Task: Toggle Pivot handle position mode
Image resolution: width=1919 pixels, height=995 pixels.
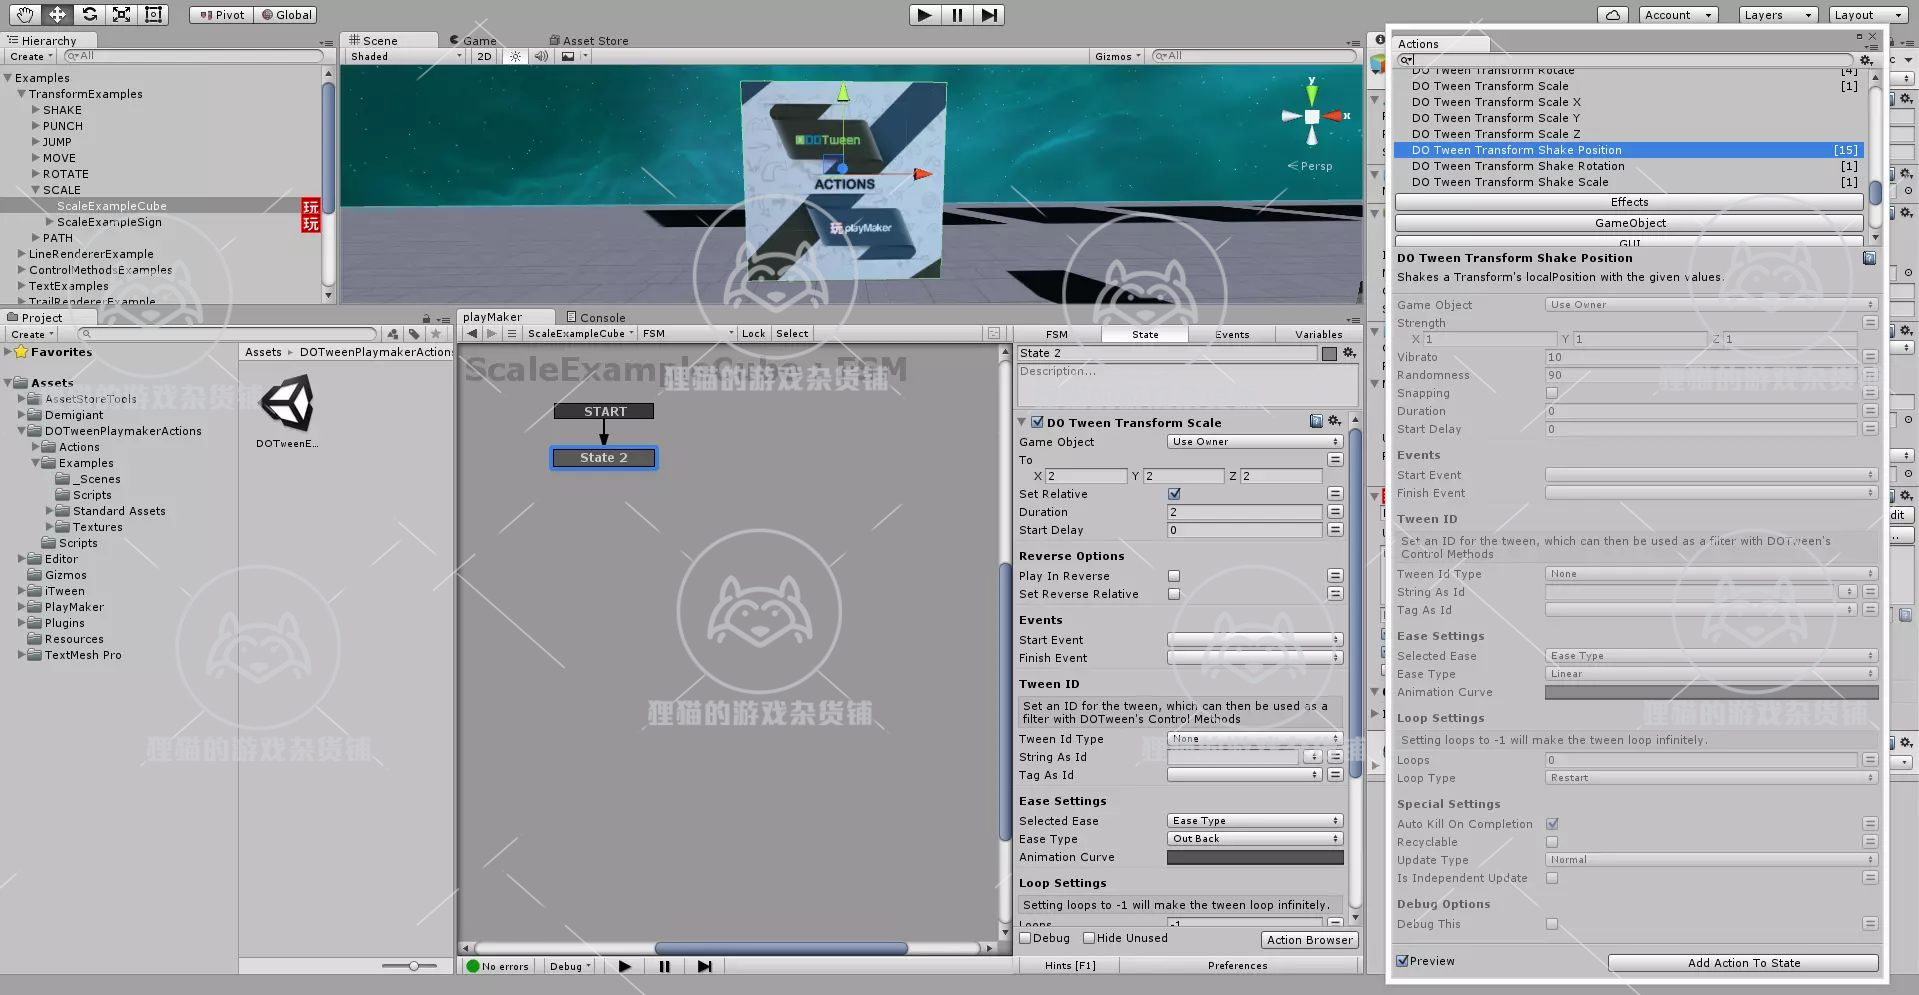Action: 221,15
